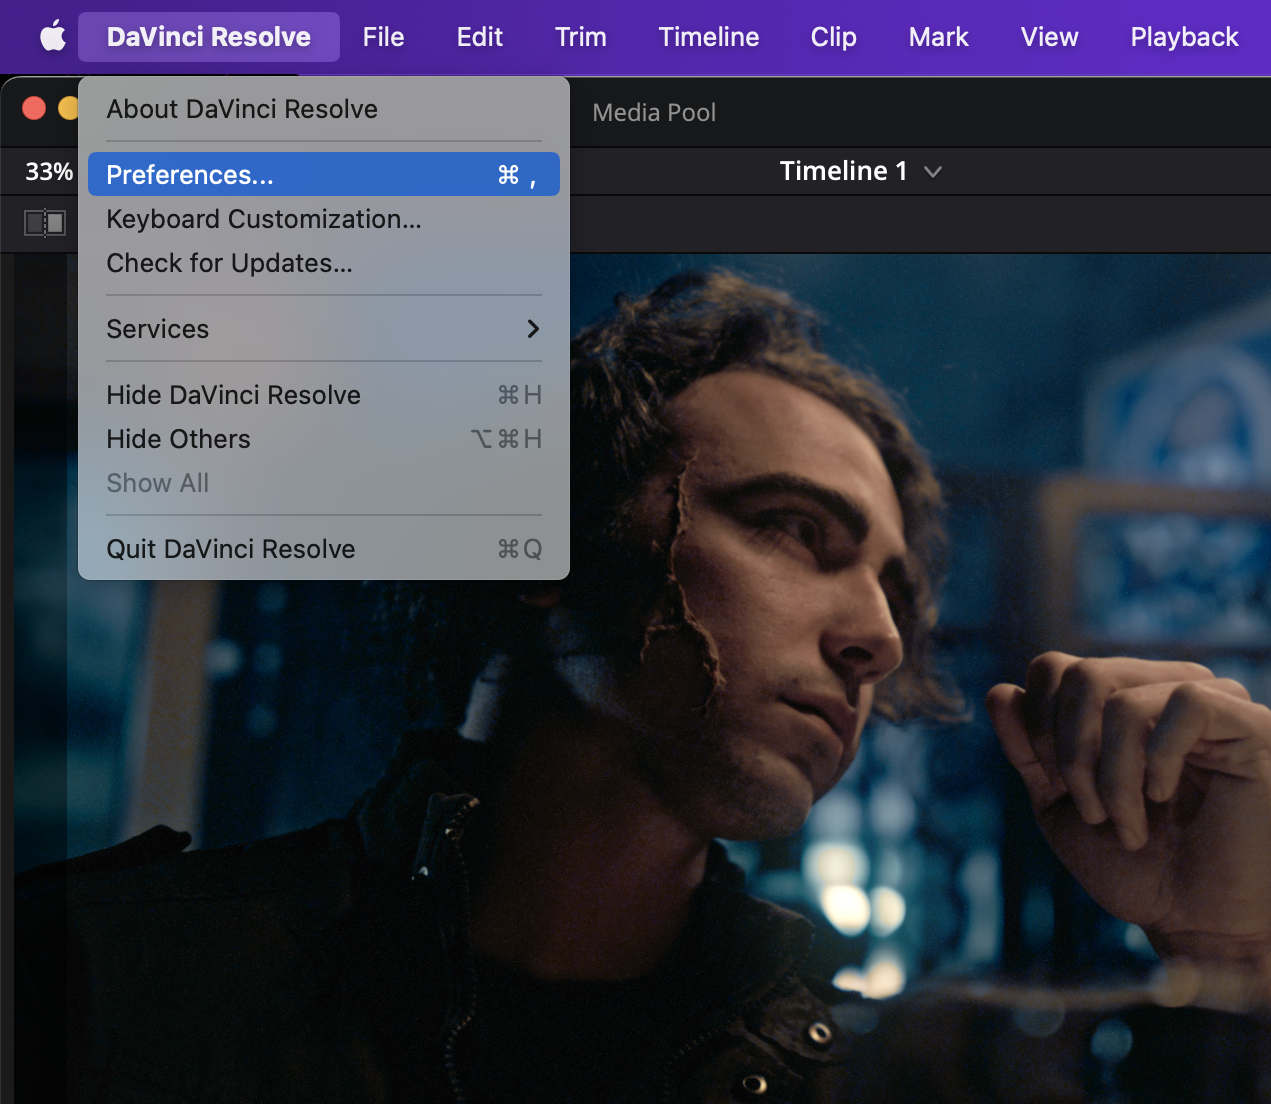Open the Edit menu
Image resolution: width=1271 pixels, height=1104 pixels.
pyautogui.click(x=480, y=37)
